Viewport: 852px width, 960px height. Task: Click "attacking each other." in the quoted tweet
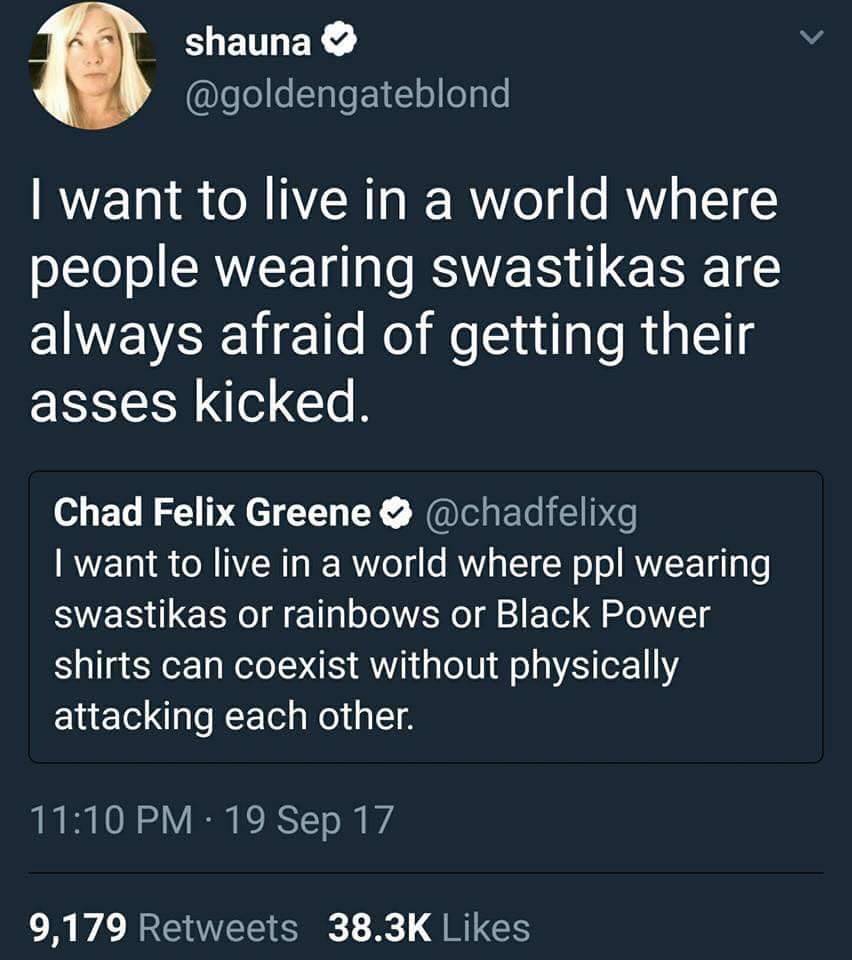point(231,716)
